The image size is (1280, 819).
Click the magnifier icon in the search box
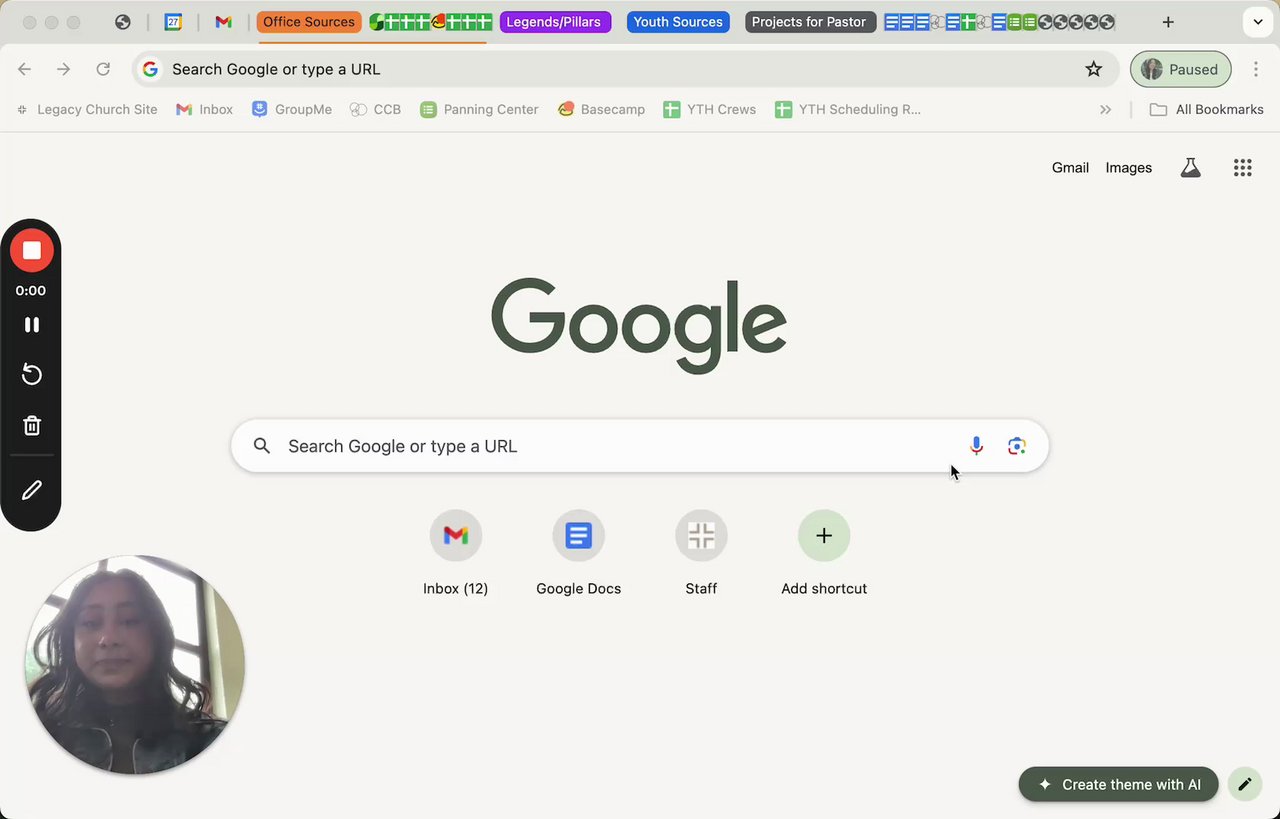click(262, 446)
